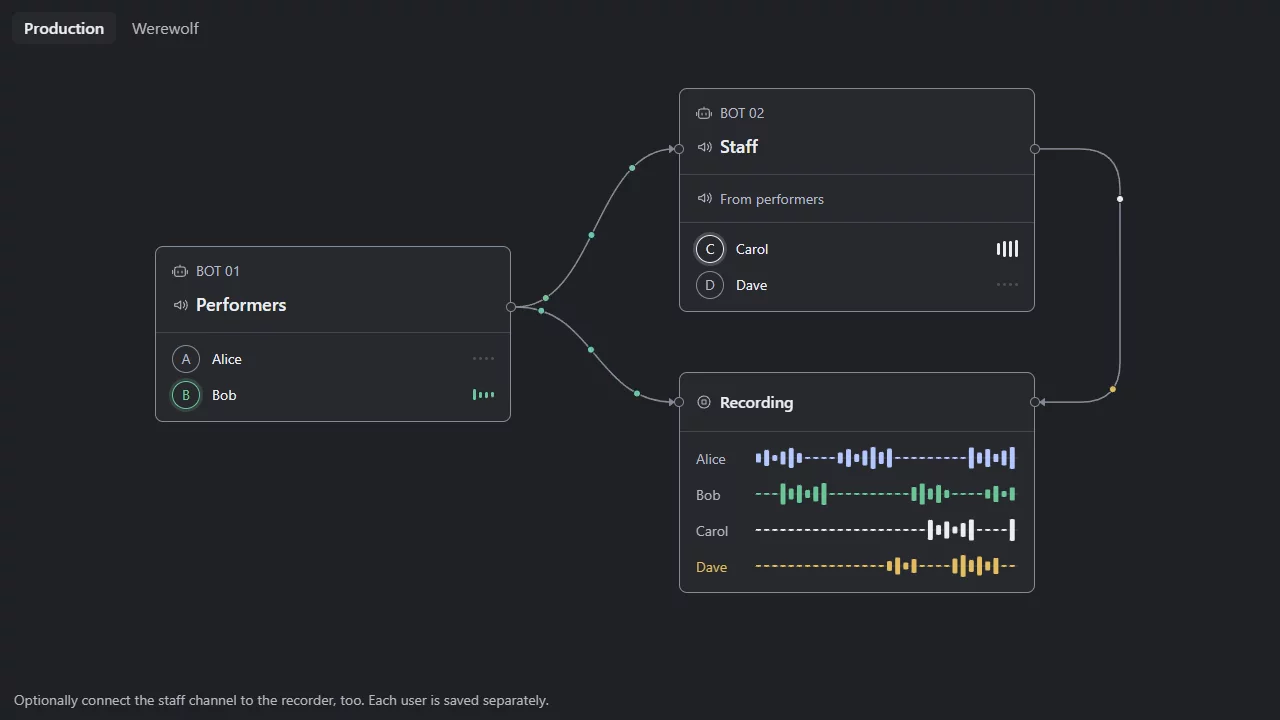Select Alice's avatar circle marked A

(x=186, y=359)
